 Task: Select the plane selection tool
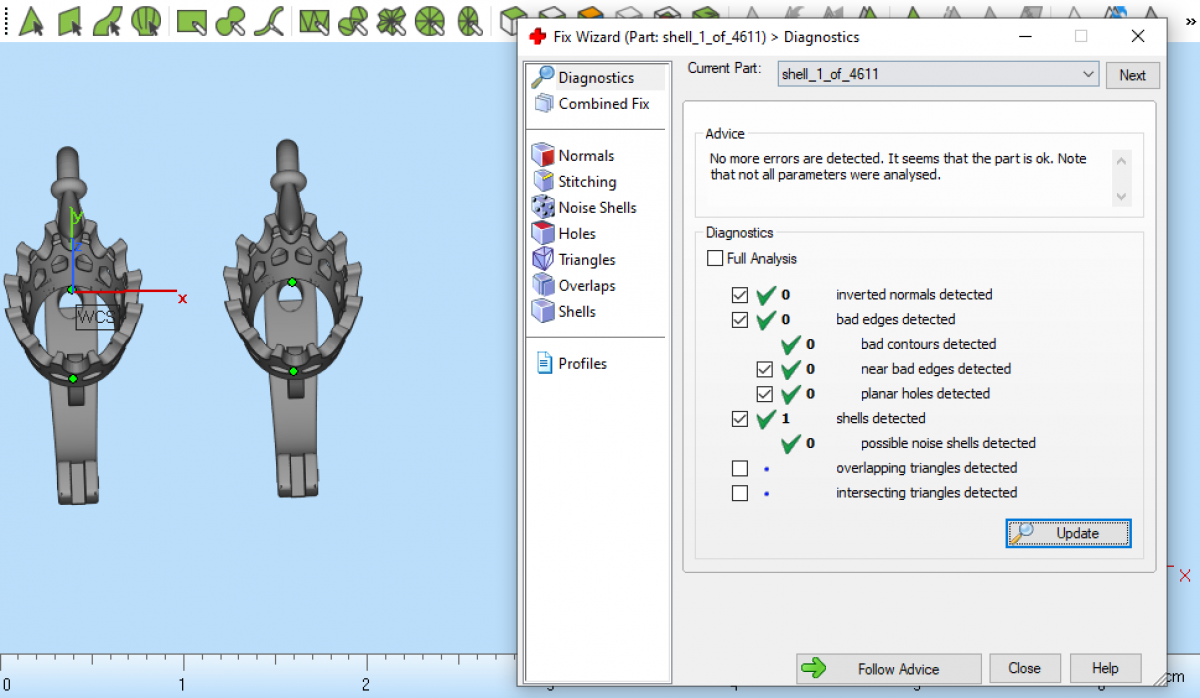(69, 20)
